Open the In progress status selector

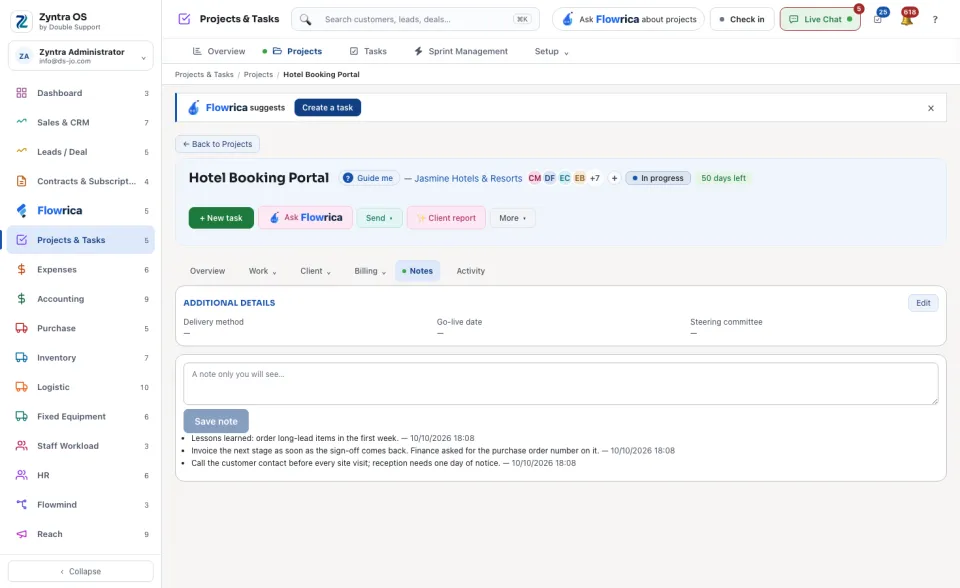pos(658,178)
